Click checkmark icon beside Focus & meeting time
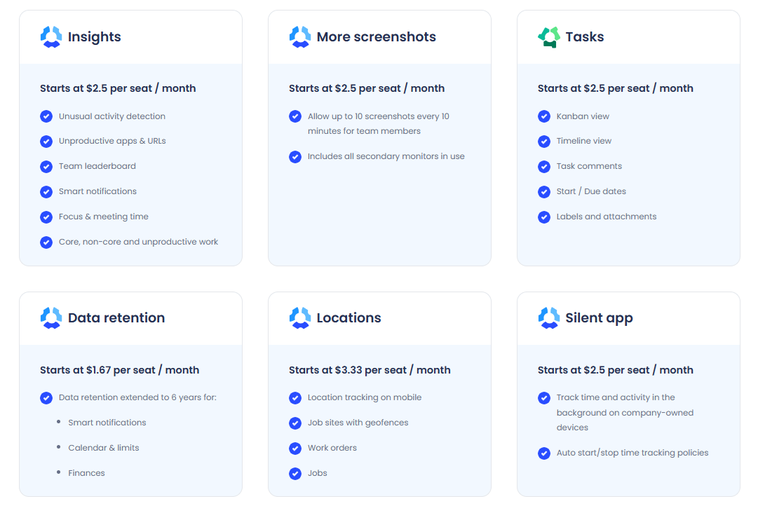 point(46,217)
